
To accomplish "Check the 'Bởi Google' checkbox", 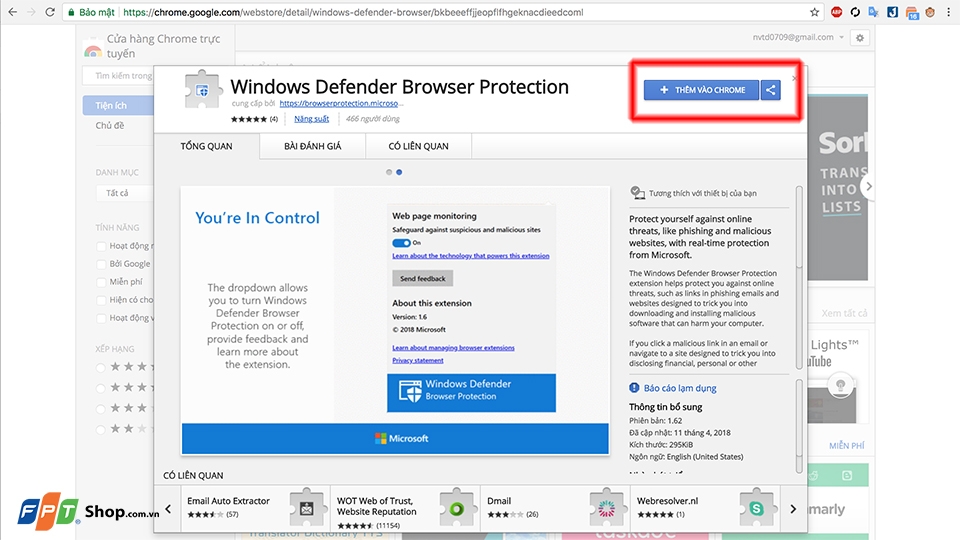I will coord(101,264).
